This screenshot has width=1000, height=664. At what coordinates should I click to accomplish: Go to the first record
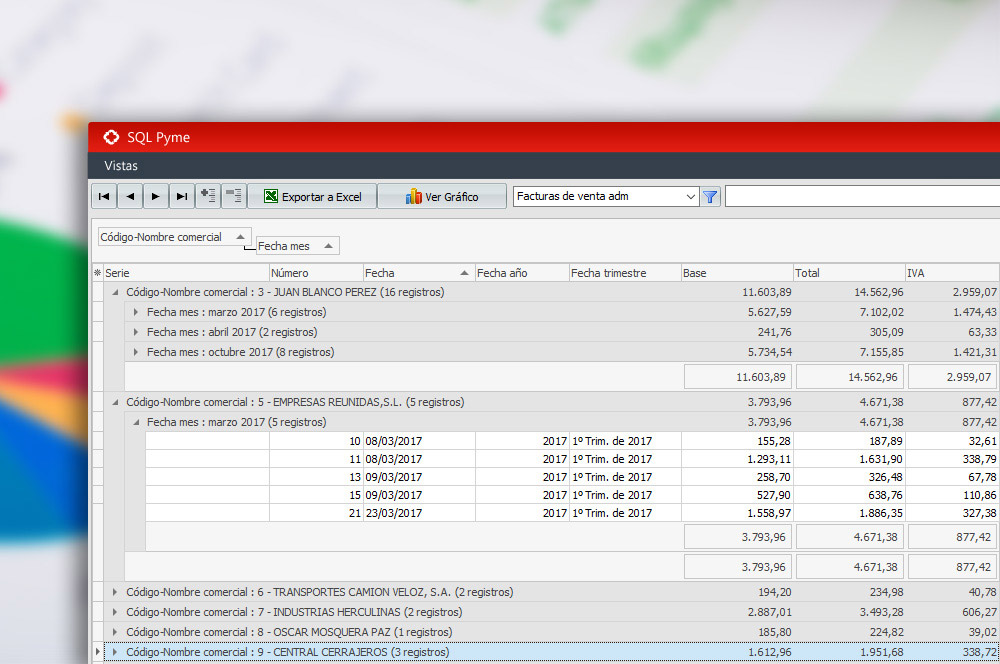[x=104, y=196]
